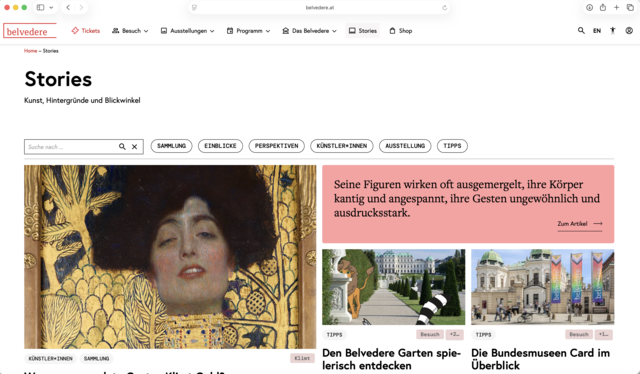This screenshot has width=640, height=374.
Task: Click Besuch tag under Bundesmuseen Card story
Action: 579,334
